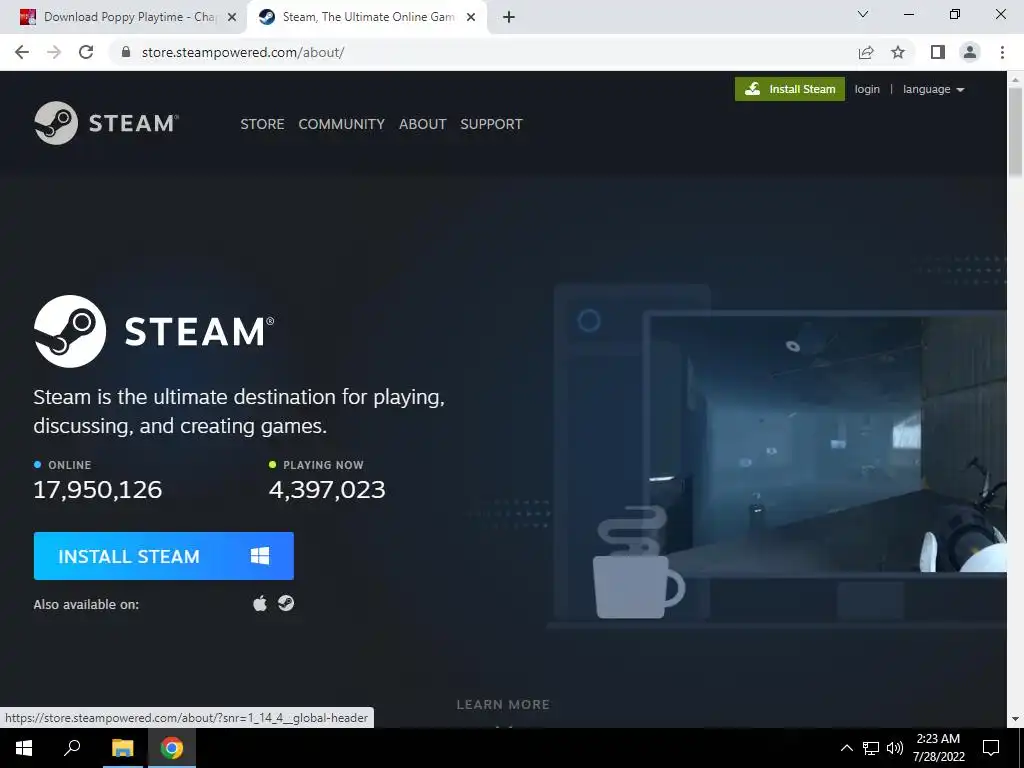Click the Steam logo in the header
1024x768 pixels.
(106, 123)
